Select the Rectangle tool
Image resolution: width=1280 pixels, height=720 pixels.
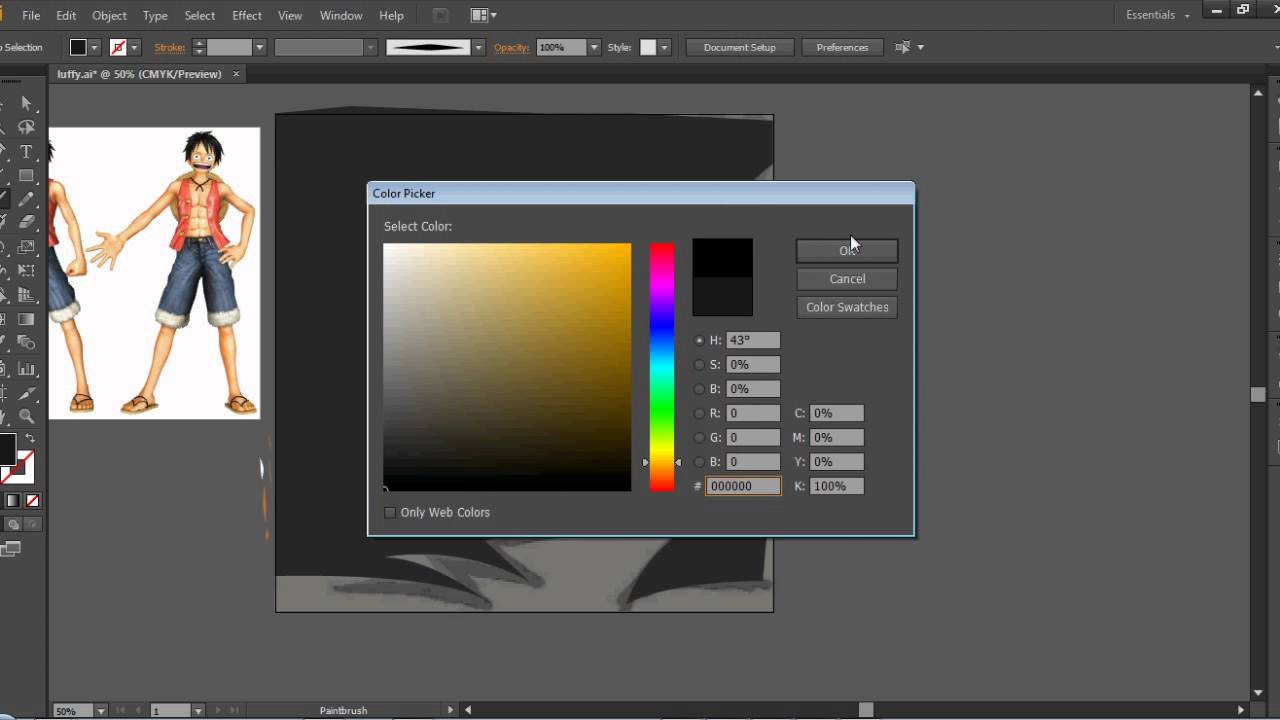(27, 176)
